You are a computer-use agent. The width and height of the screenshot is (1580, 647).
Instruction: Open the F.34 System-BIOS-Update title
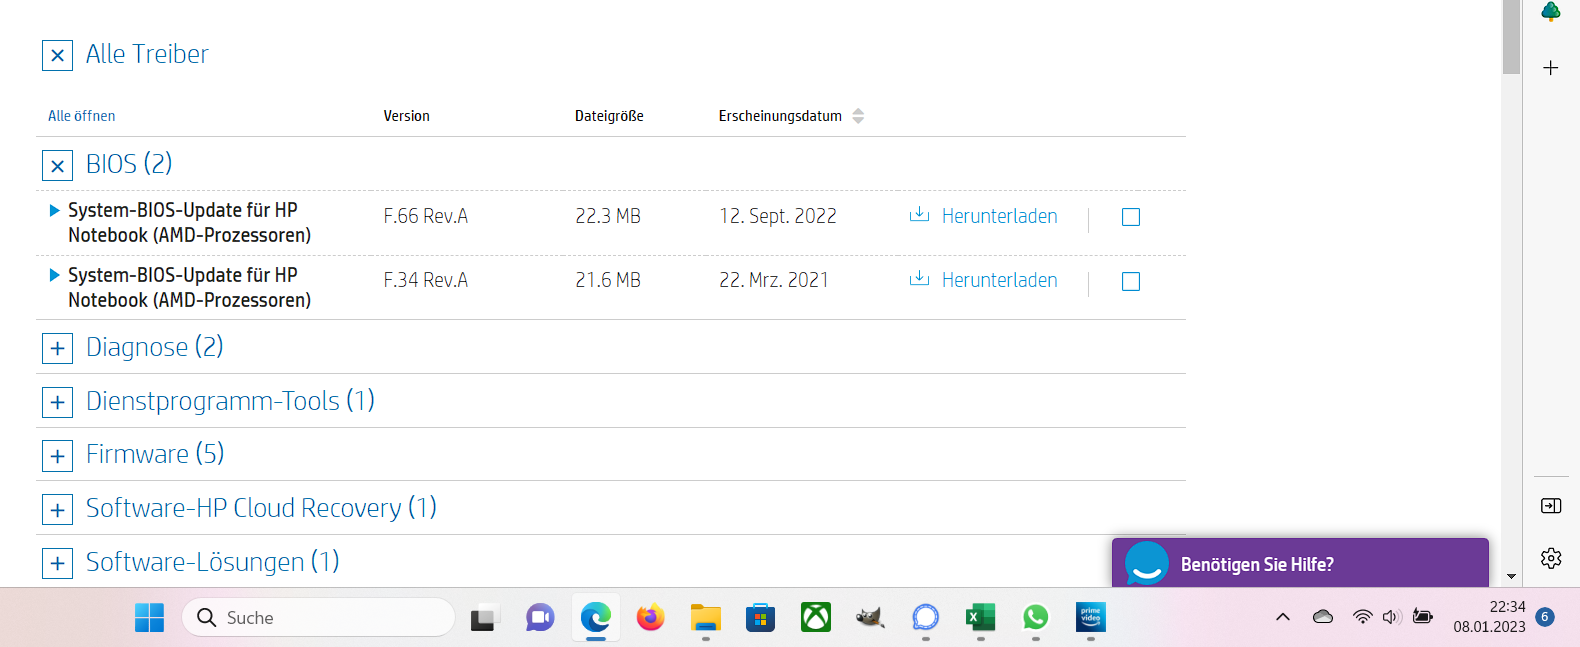pyautogui.click(x=189, y=287)
